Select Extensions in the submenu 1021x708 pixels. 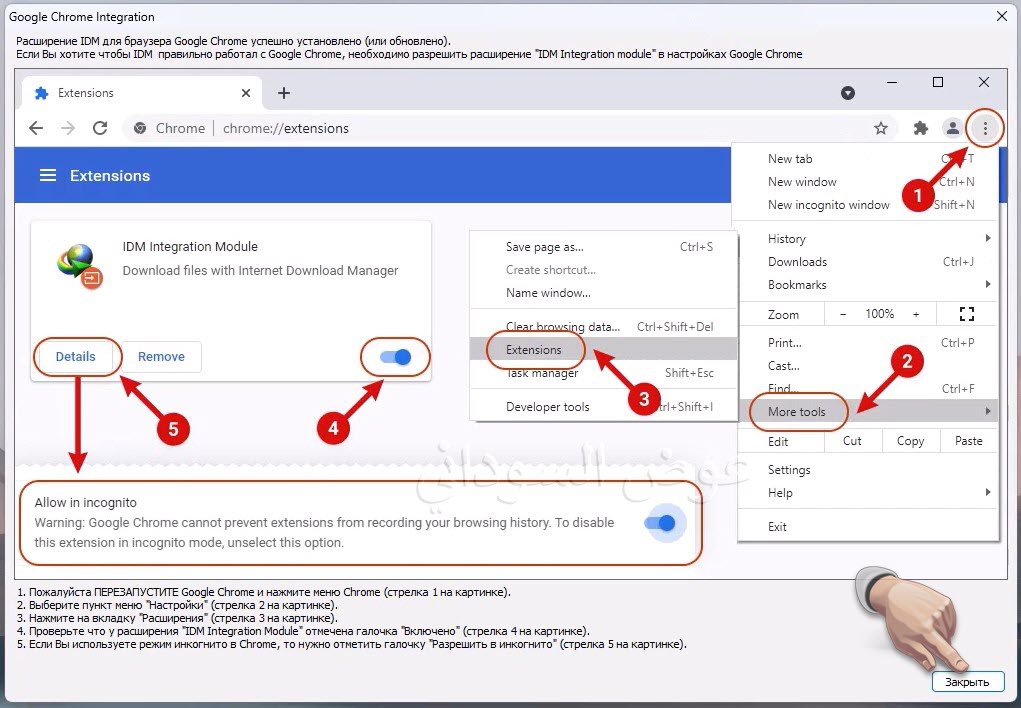pos(534,350)
